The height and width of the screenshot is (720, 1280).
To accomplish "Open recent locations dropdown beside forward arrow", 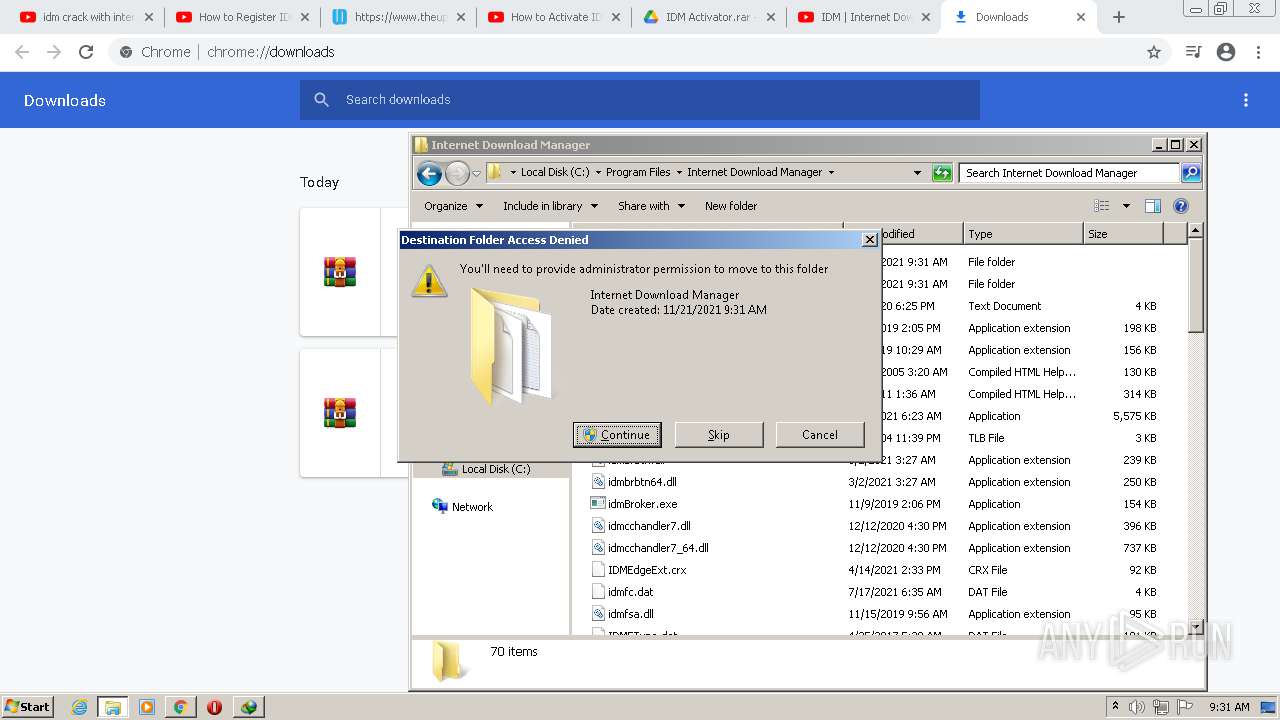I will pyautogui.click(x=476, y=173).
